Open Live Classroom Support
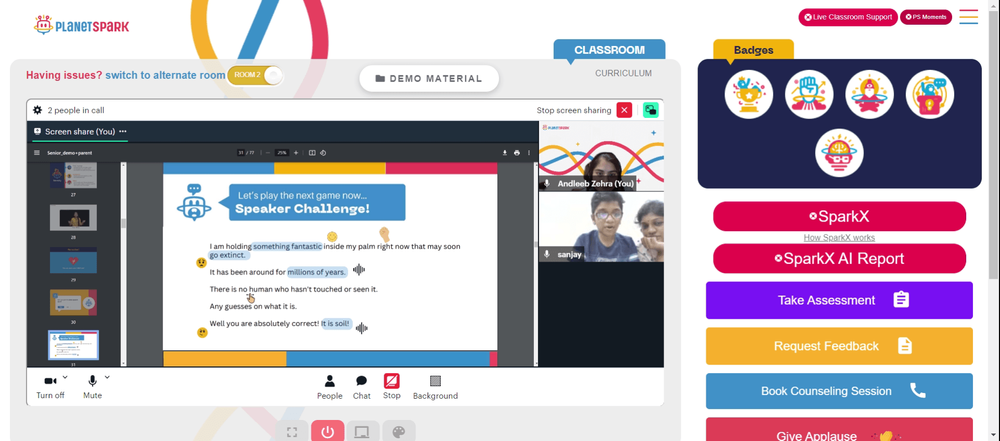The image size is (1000, 441). (x=848, y=17)
